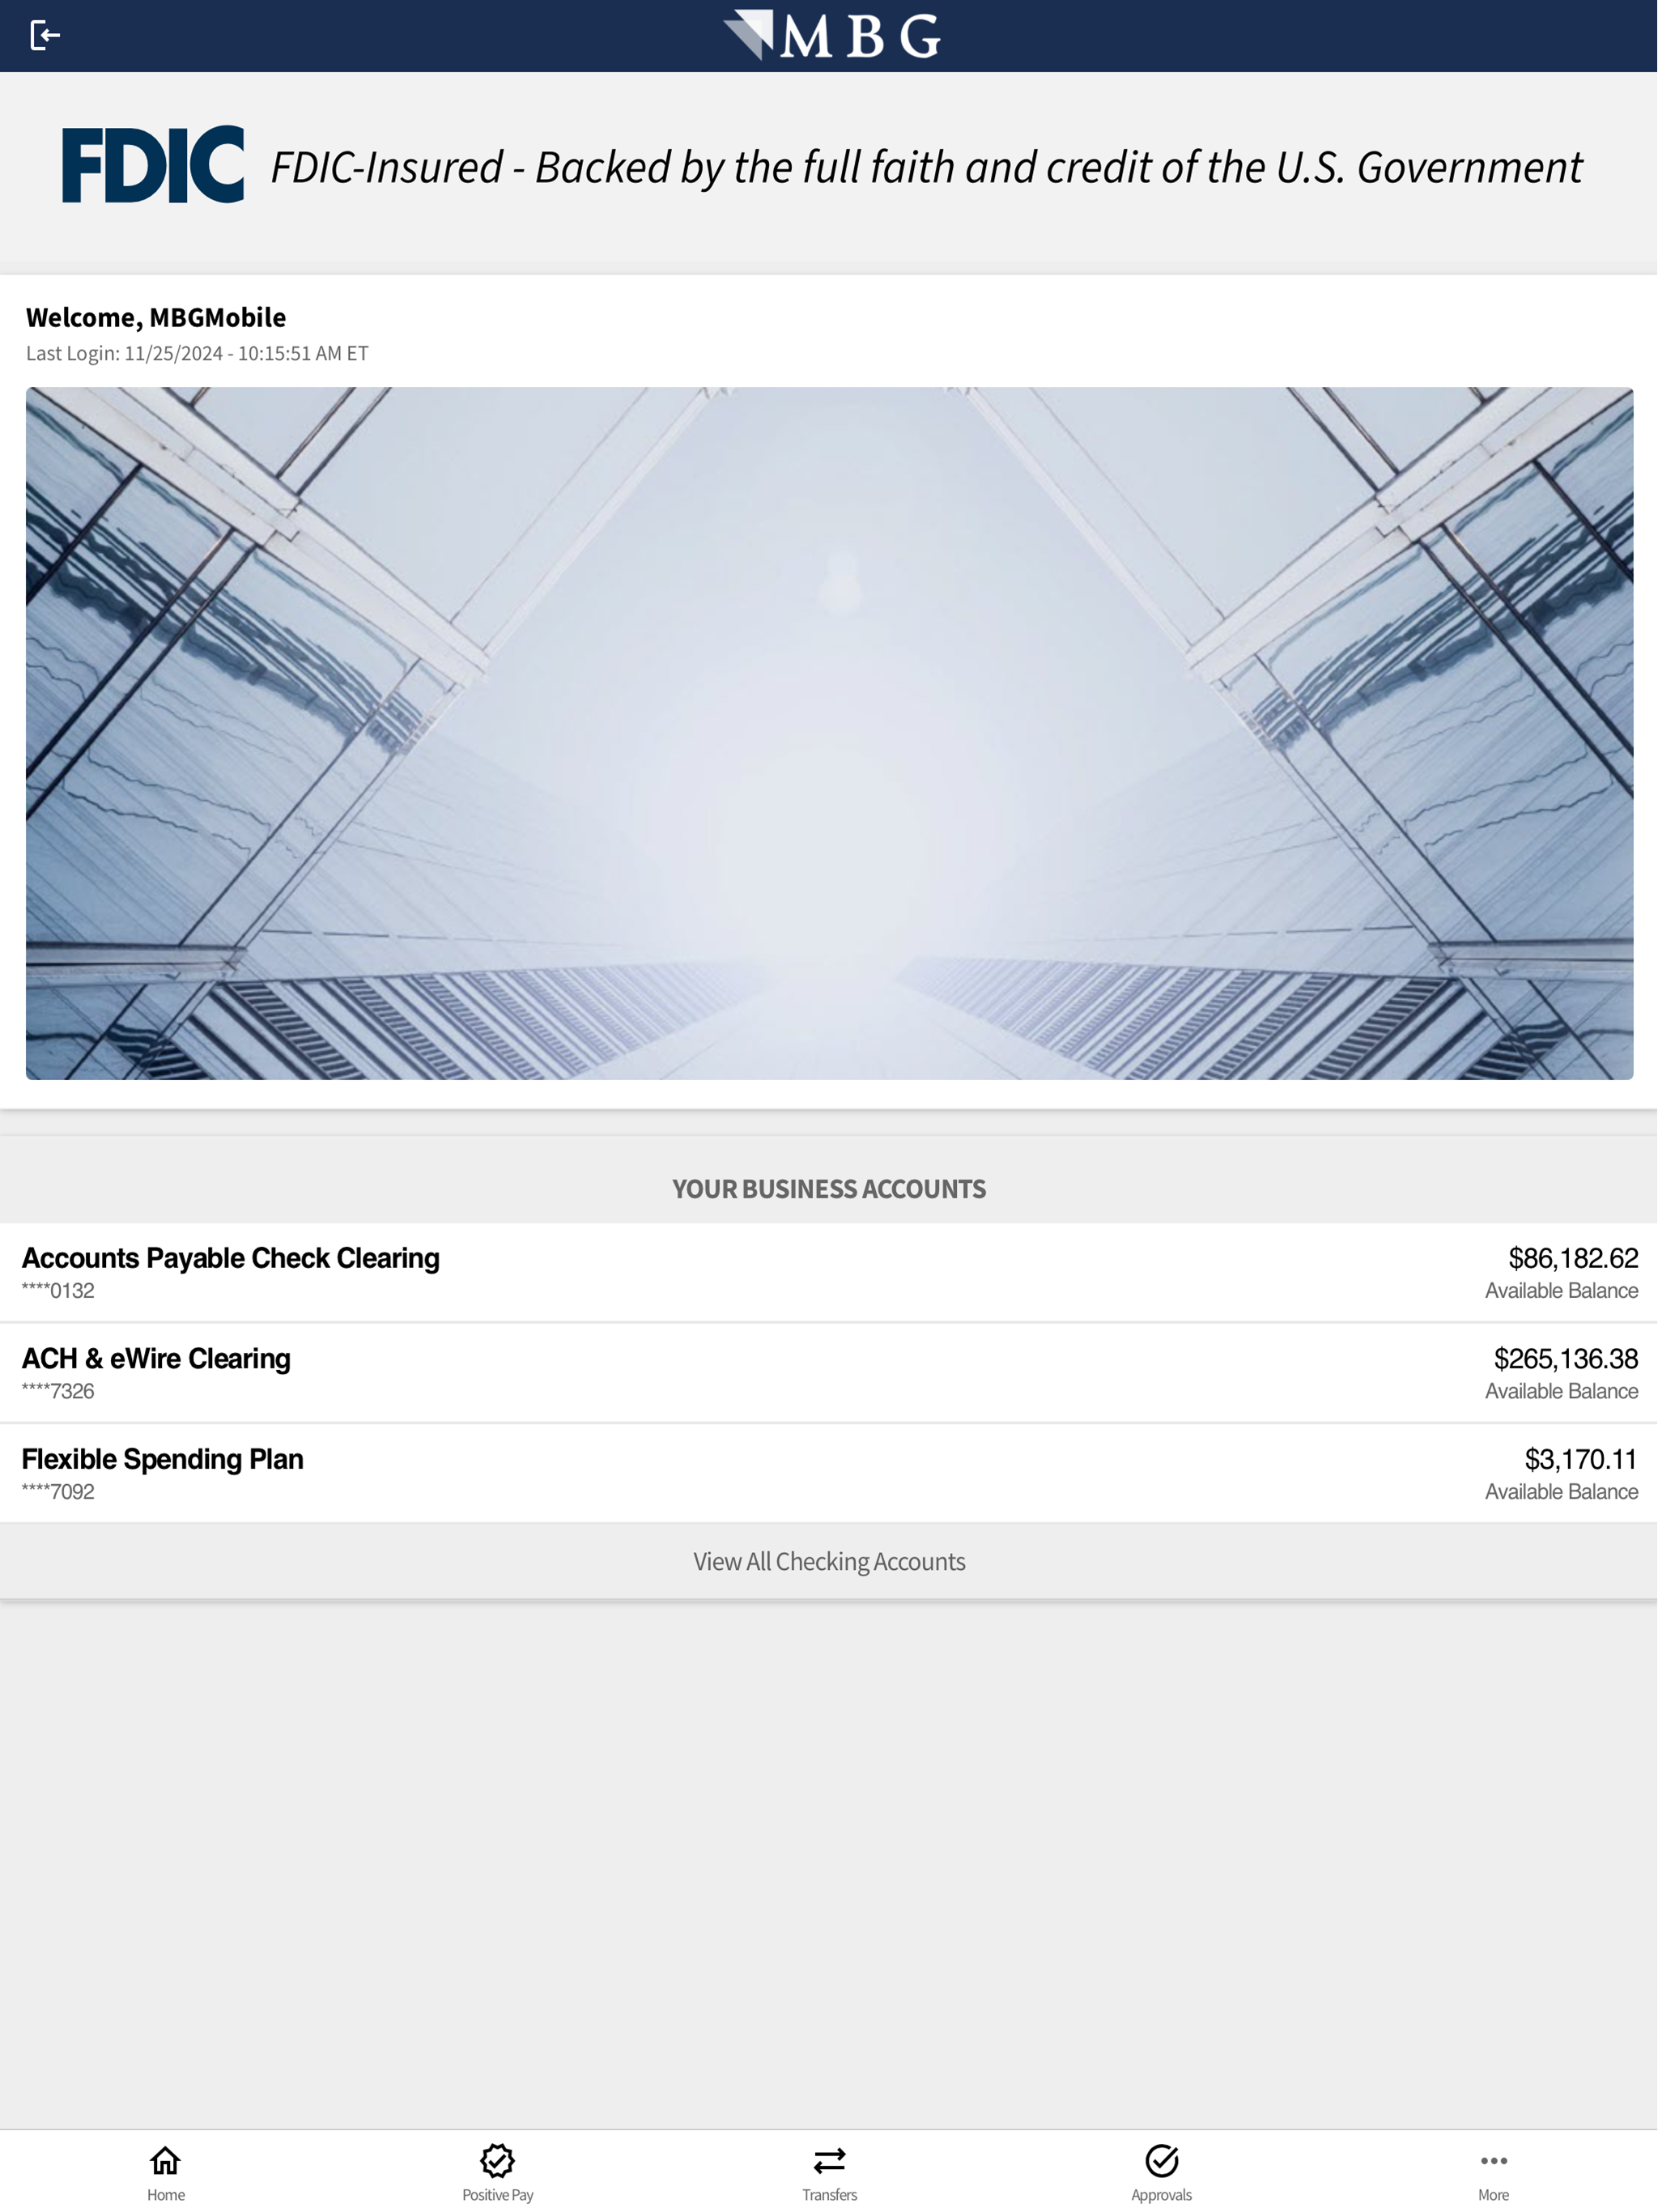Open the More ellipsis icon
The width and height of the screenshot is (1658, 2212).
pos(1493,2161)
